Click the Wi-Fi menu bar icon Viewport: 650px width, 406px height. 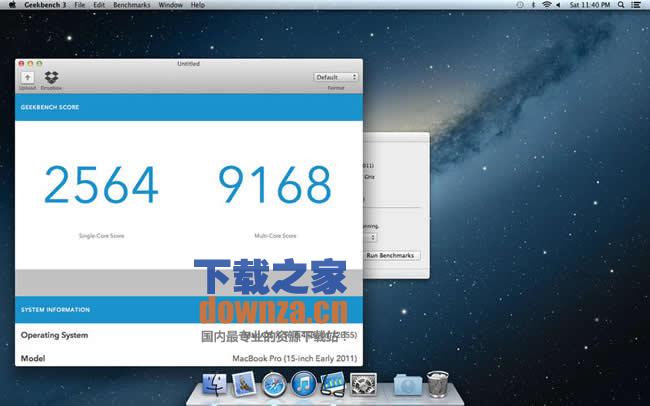pos(547,5)
